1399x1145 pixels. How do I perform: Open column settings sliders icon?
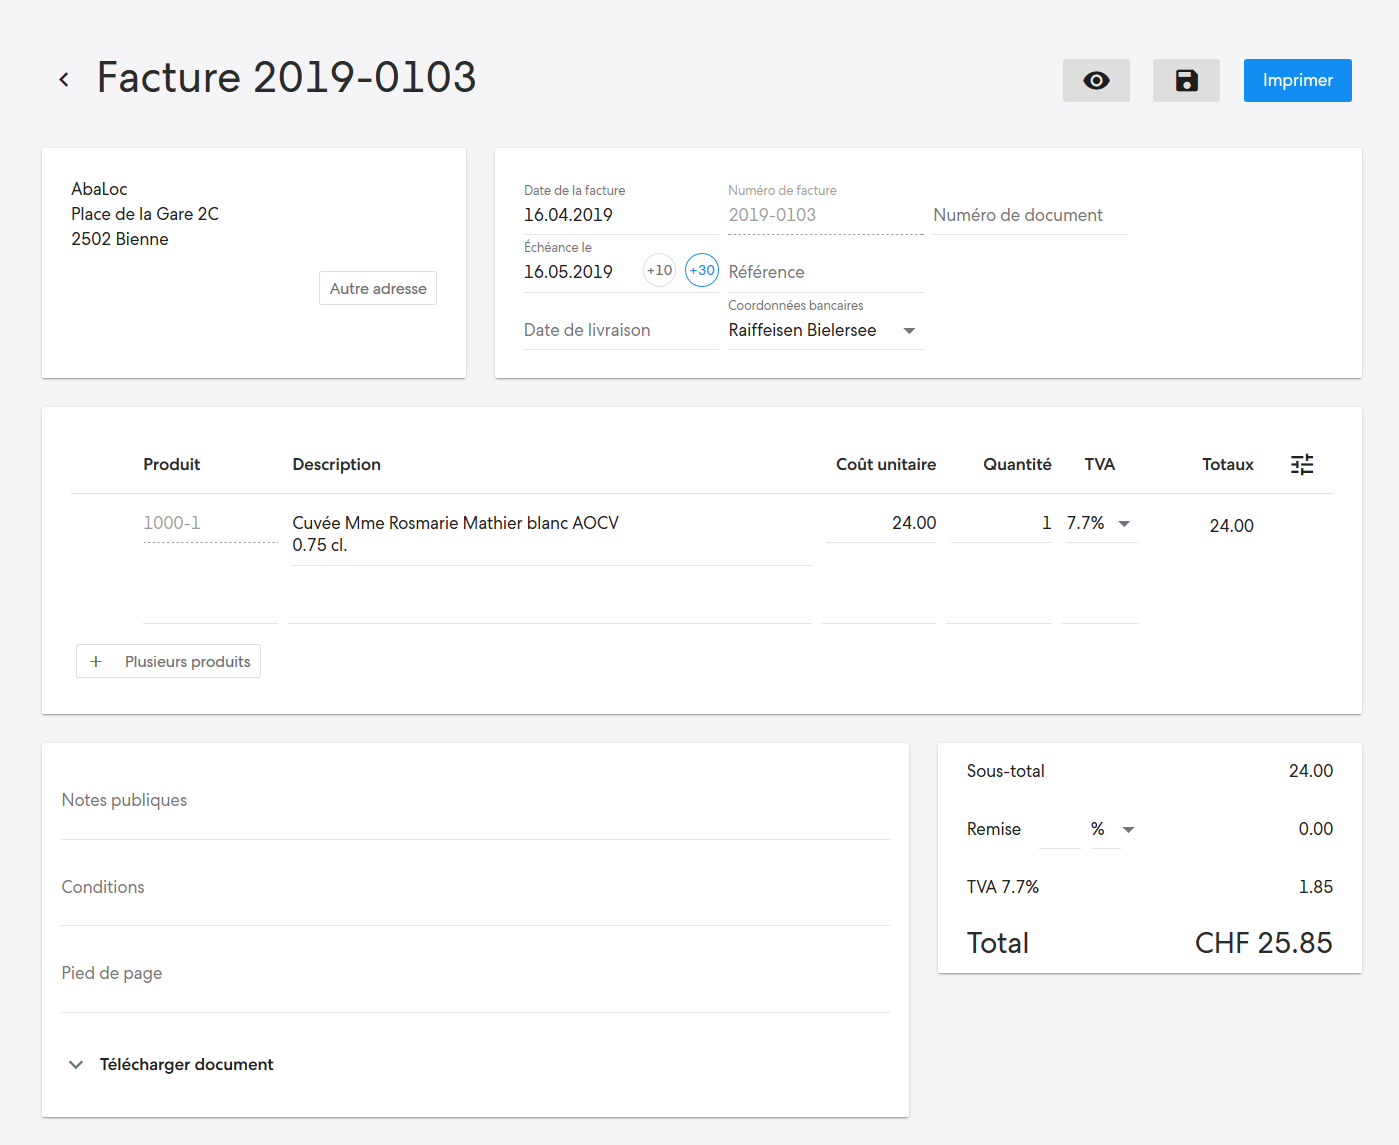1302,464
